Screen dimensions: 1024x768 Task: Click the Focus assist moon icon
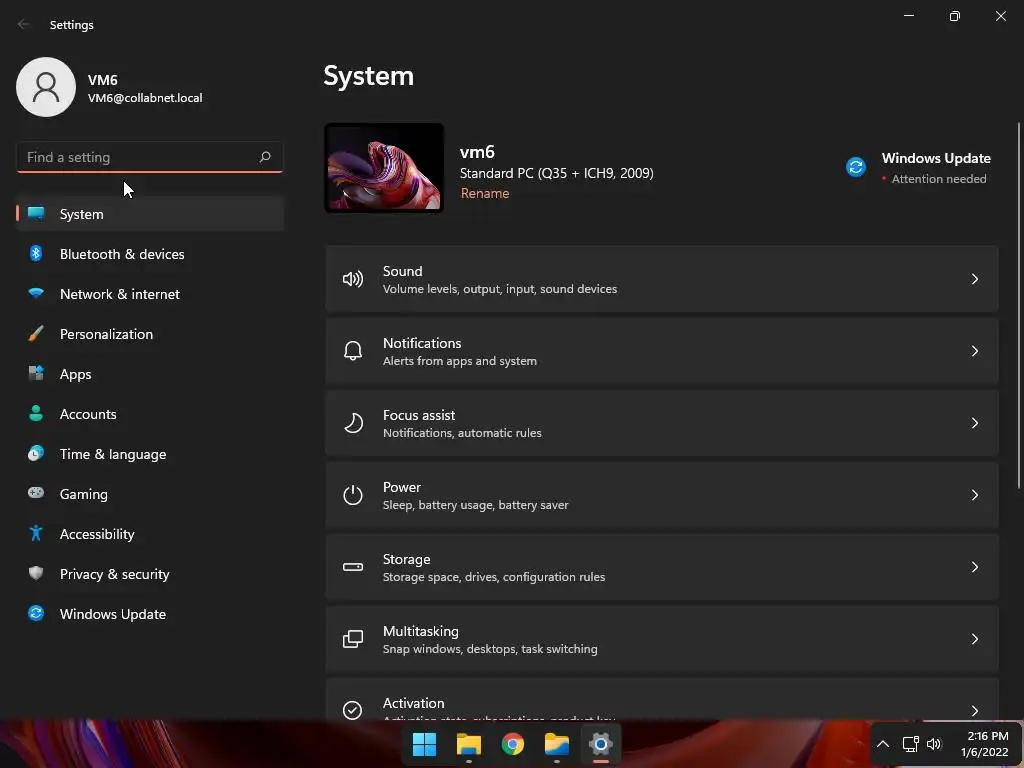tap(353, 423)
